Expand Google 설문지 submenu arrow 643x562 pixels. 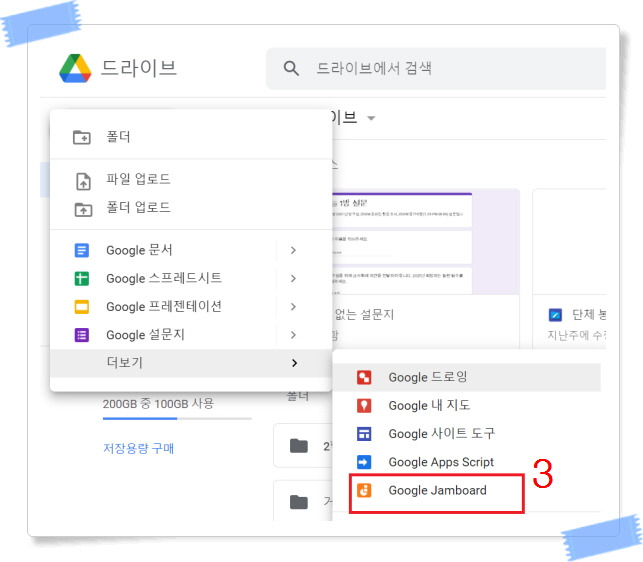(x=293, y=335)
